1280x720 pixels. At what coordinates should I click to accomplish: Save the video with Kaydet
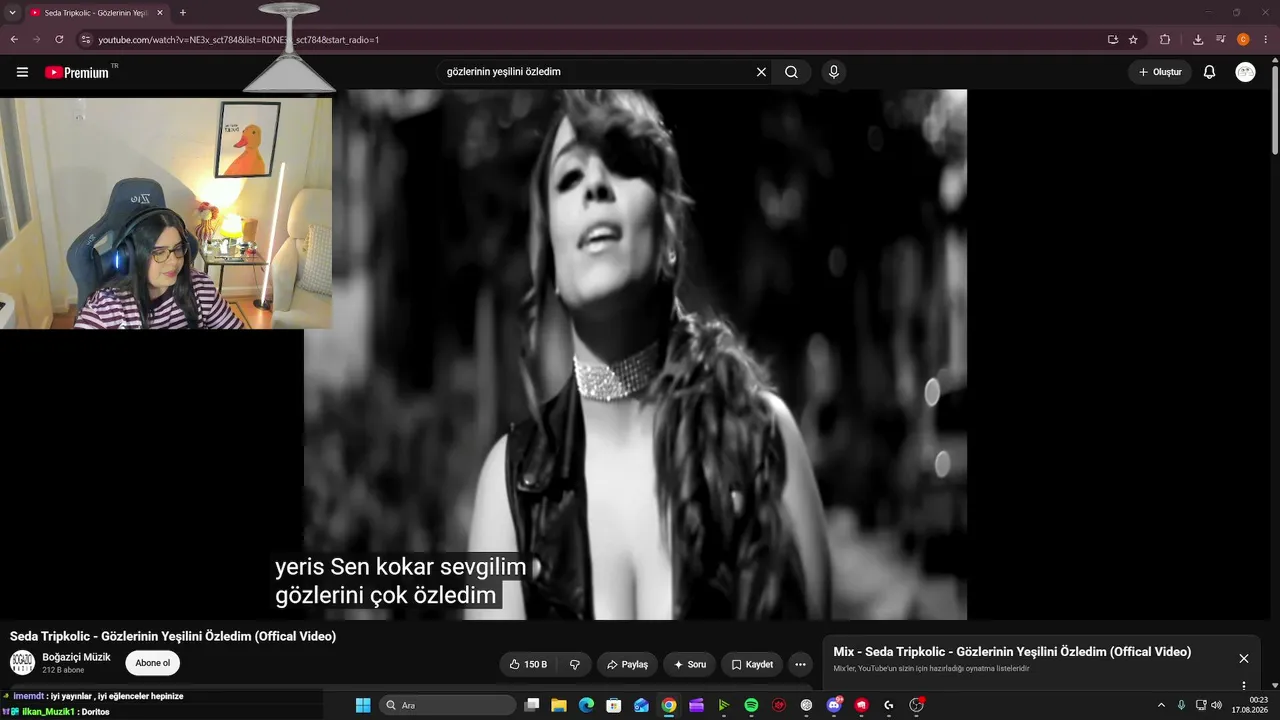point(752,664)
